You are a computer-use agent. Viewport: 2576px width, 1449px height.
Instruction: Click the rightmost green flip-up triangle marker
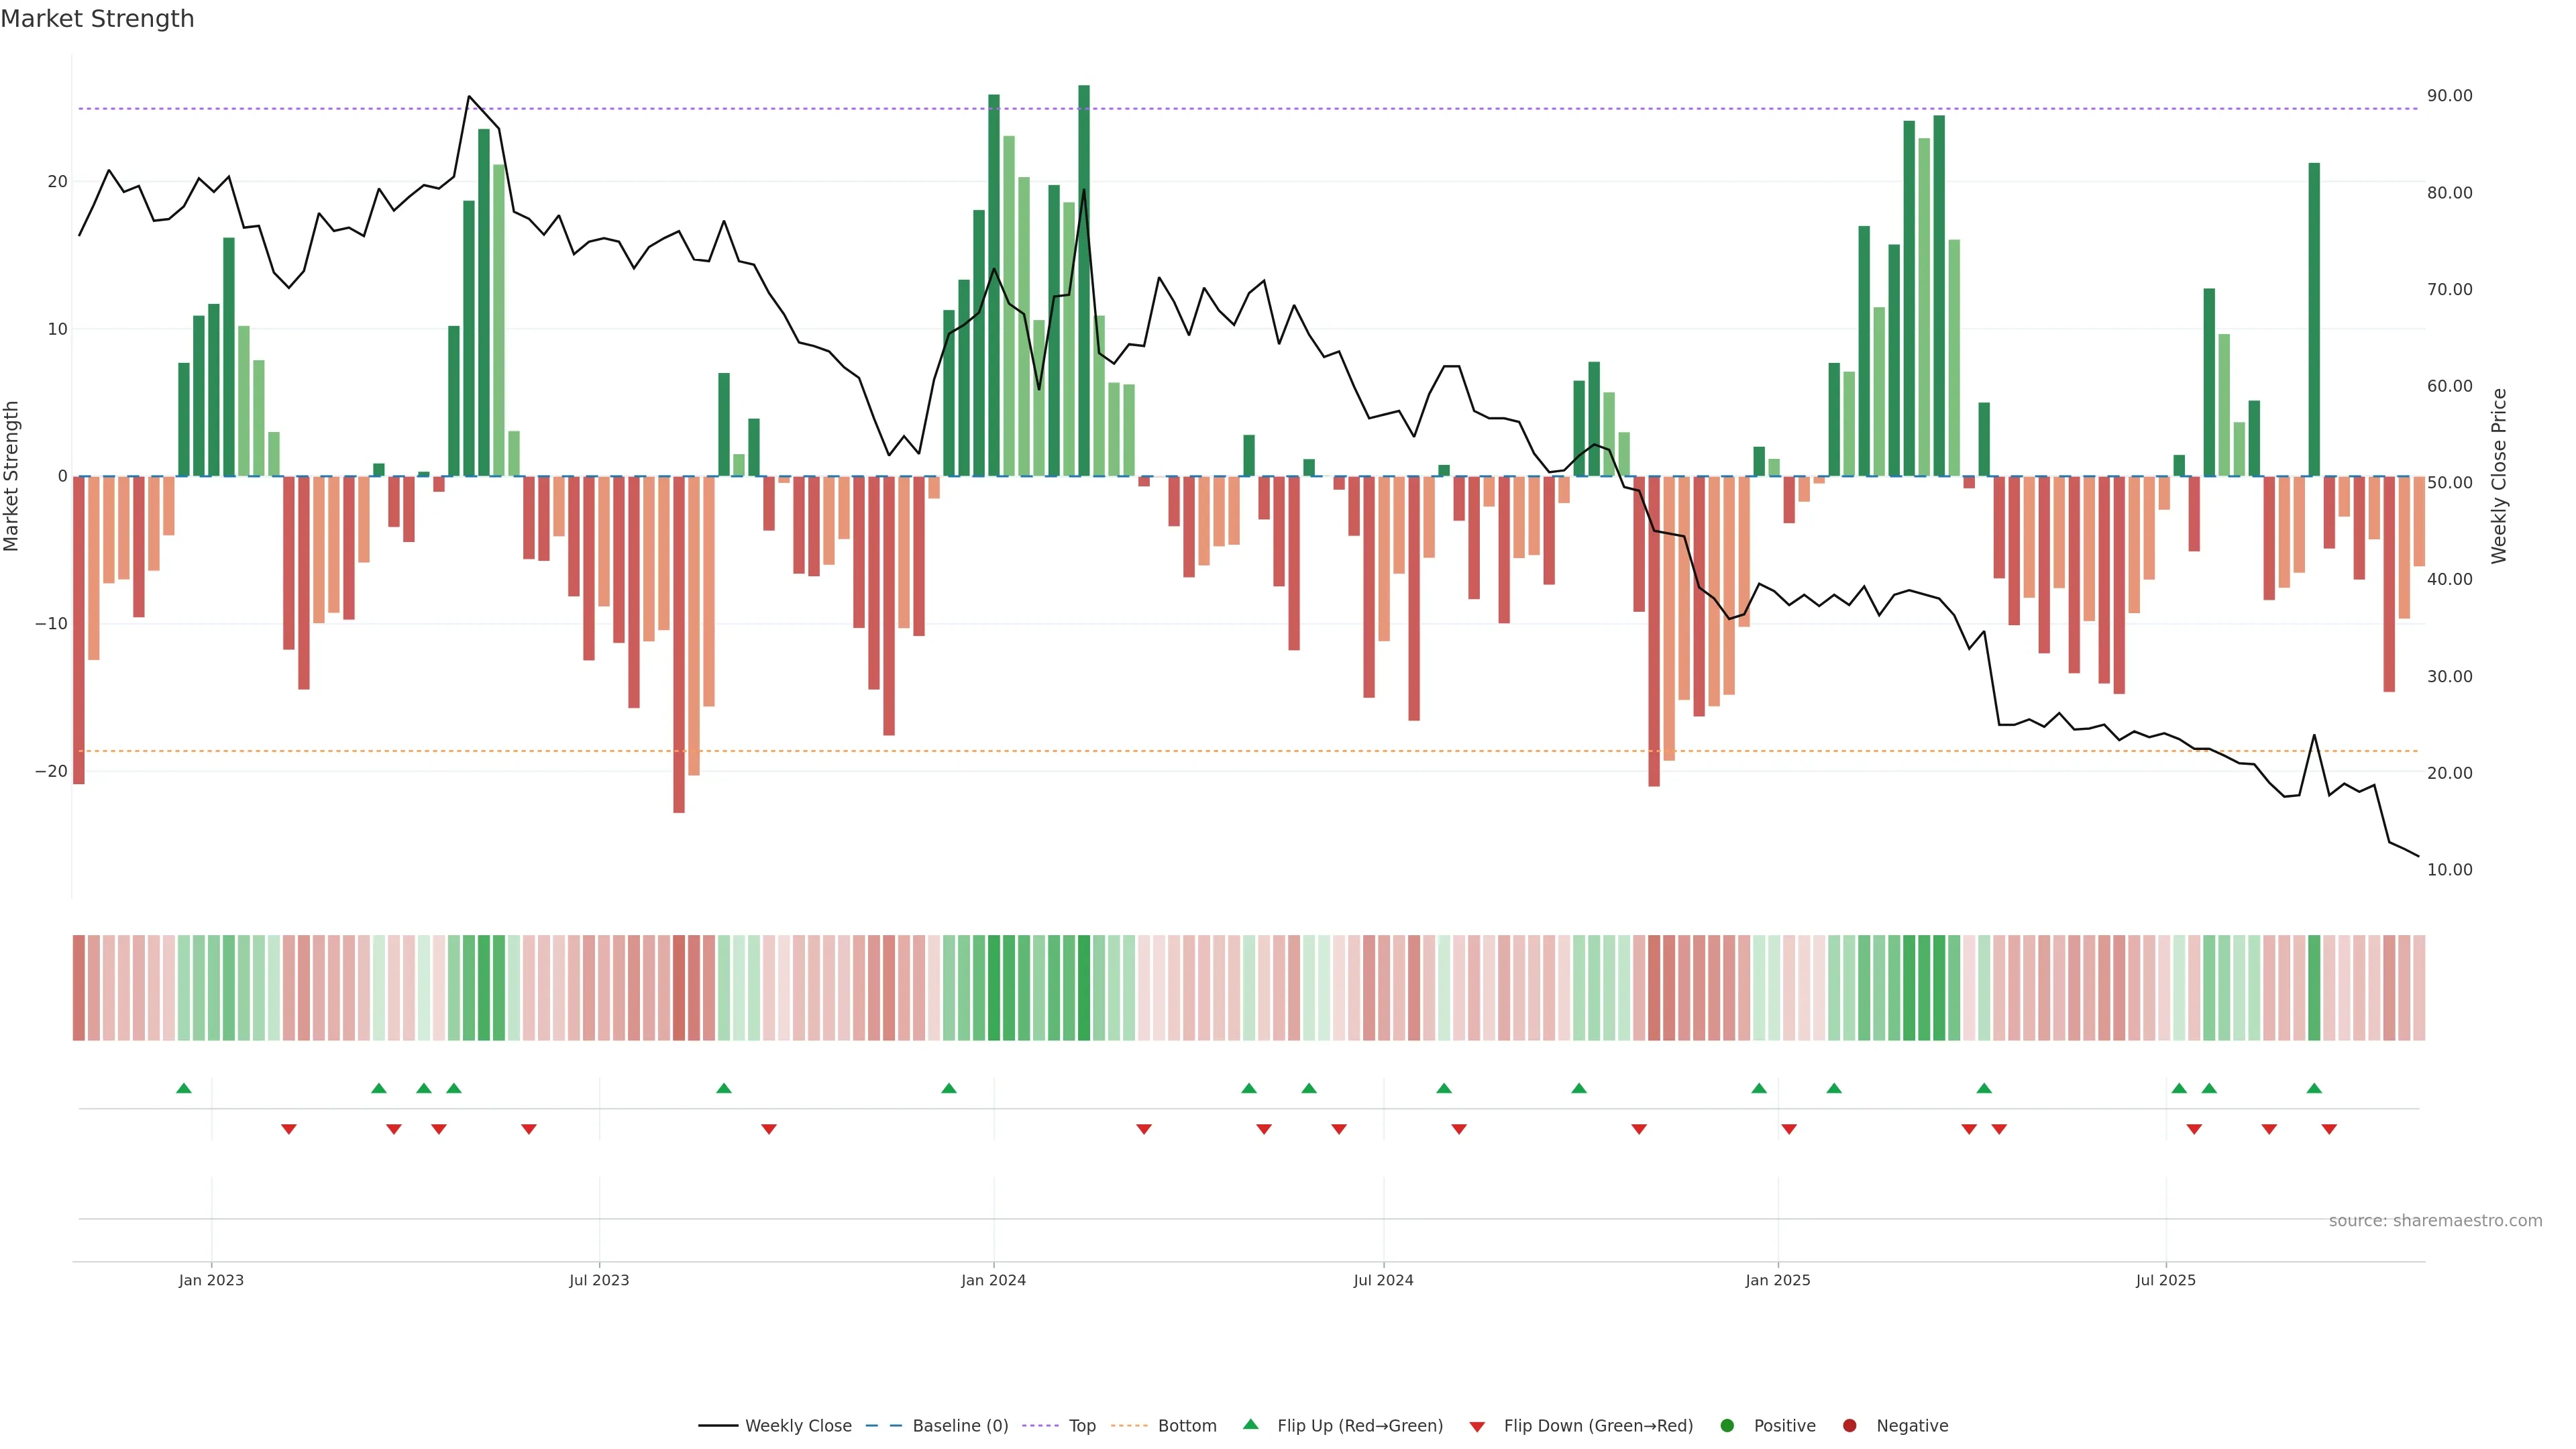coord(2314,1088)
